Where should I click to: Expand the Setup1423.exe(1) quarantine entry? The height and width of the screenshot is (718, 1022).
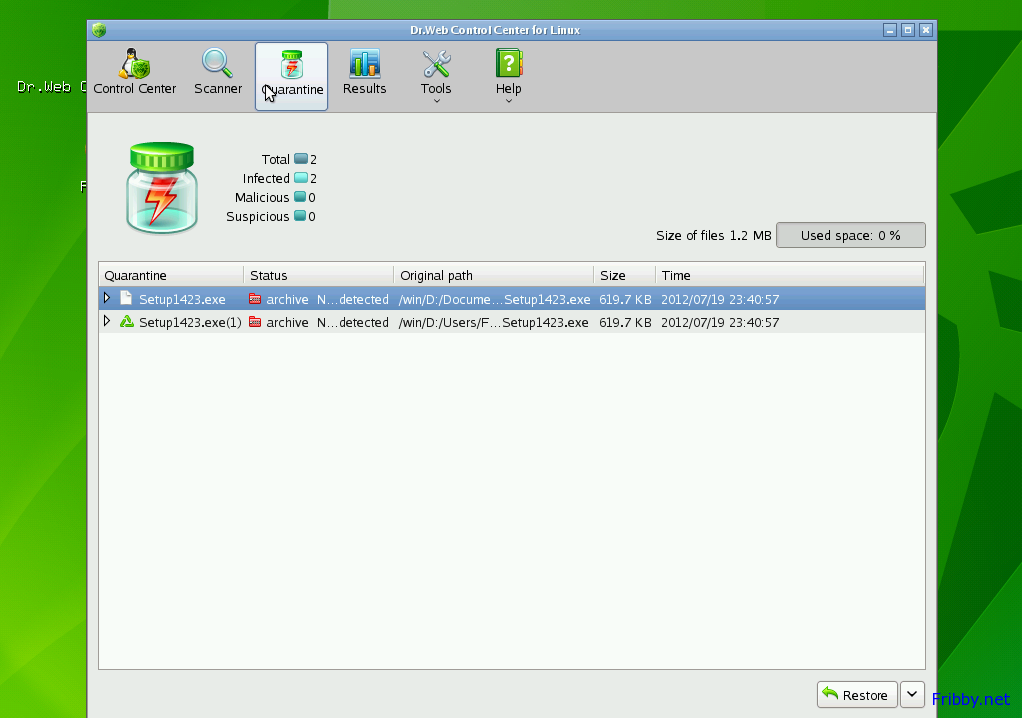point(107,321)
